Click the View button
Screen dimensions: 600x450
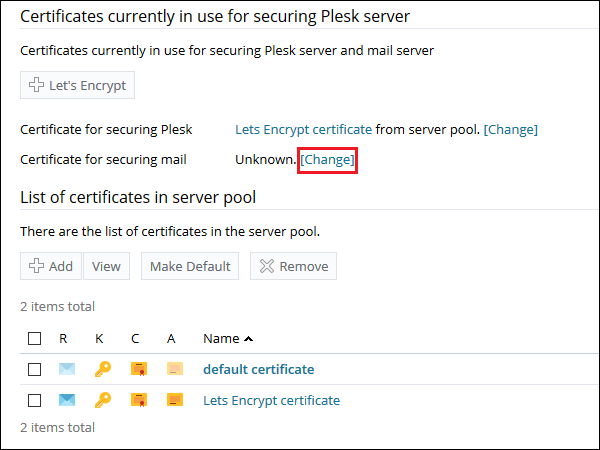tap(107, 266)
